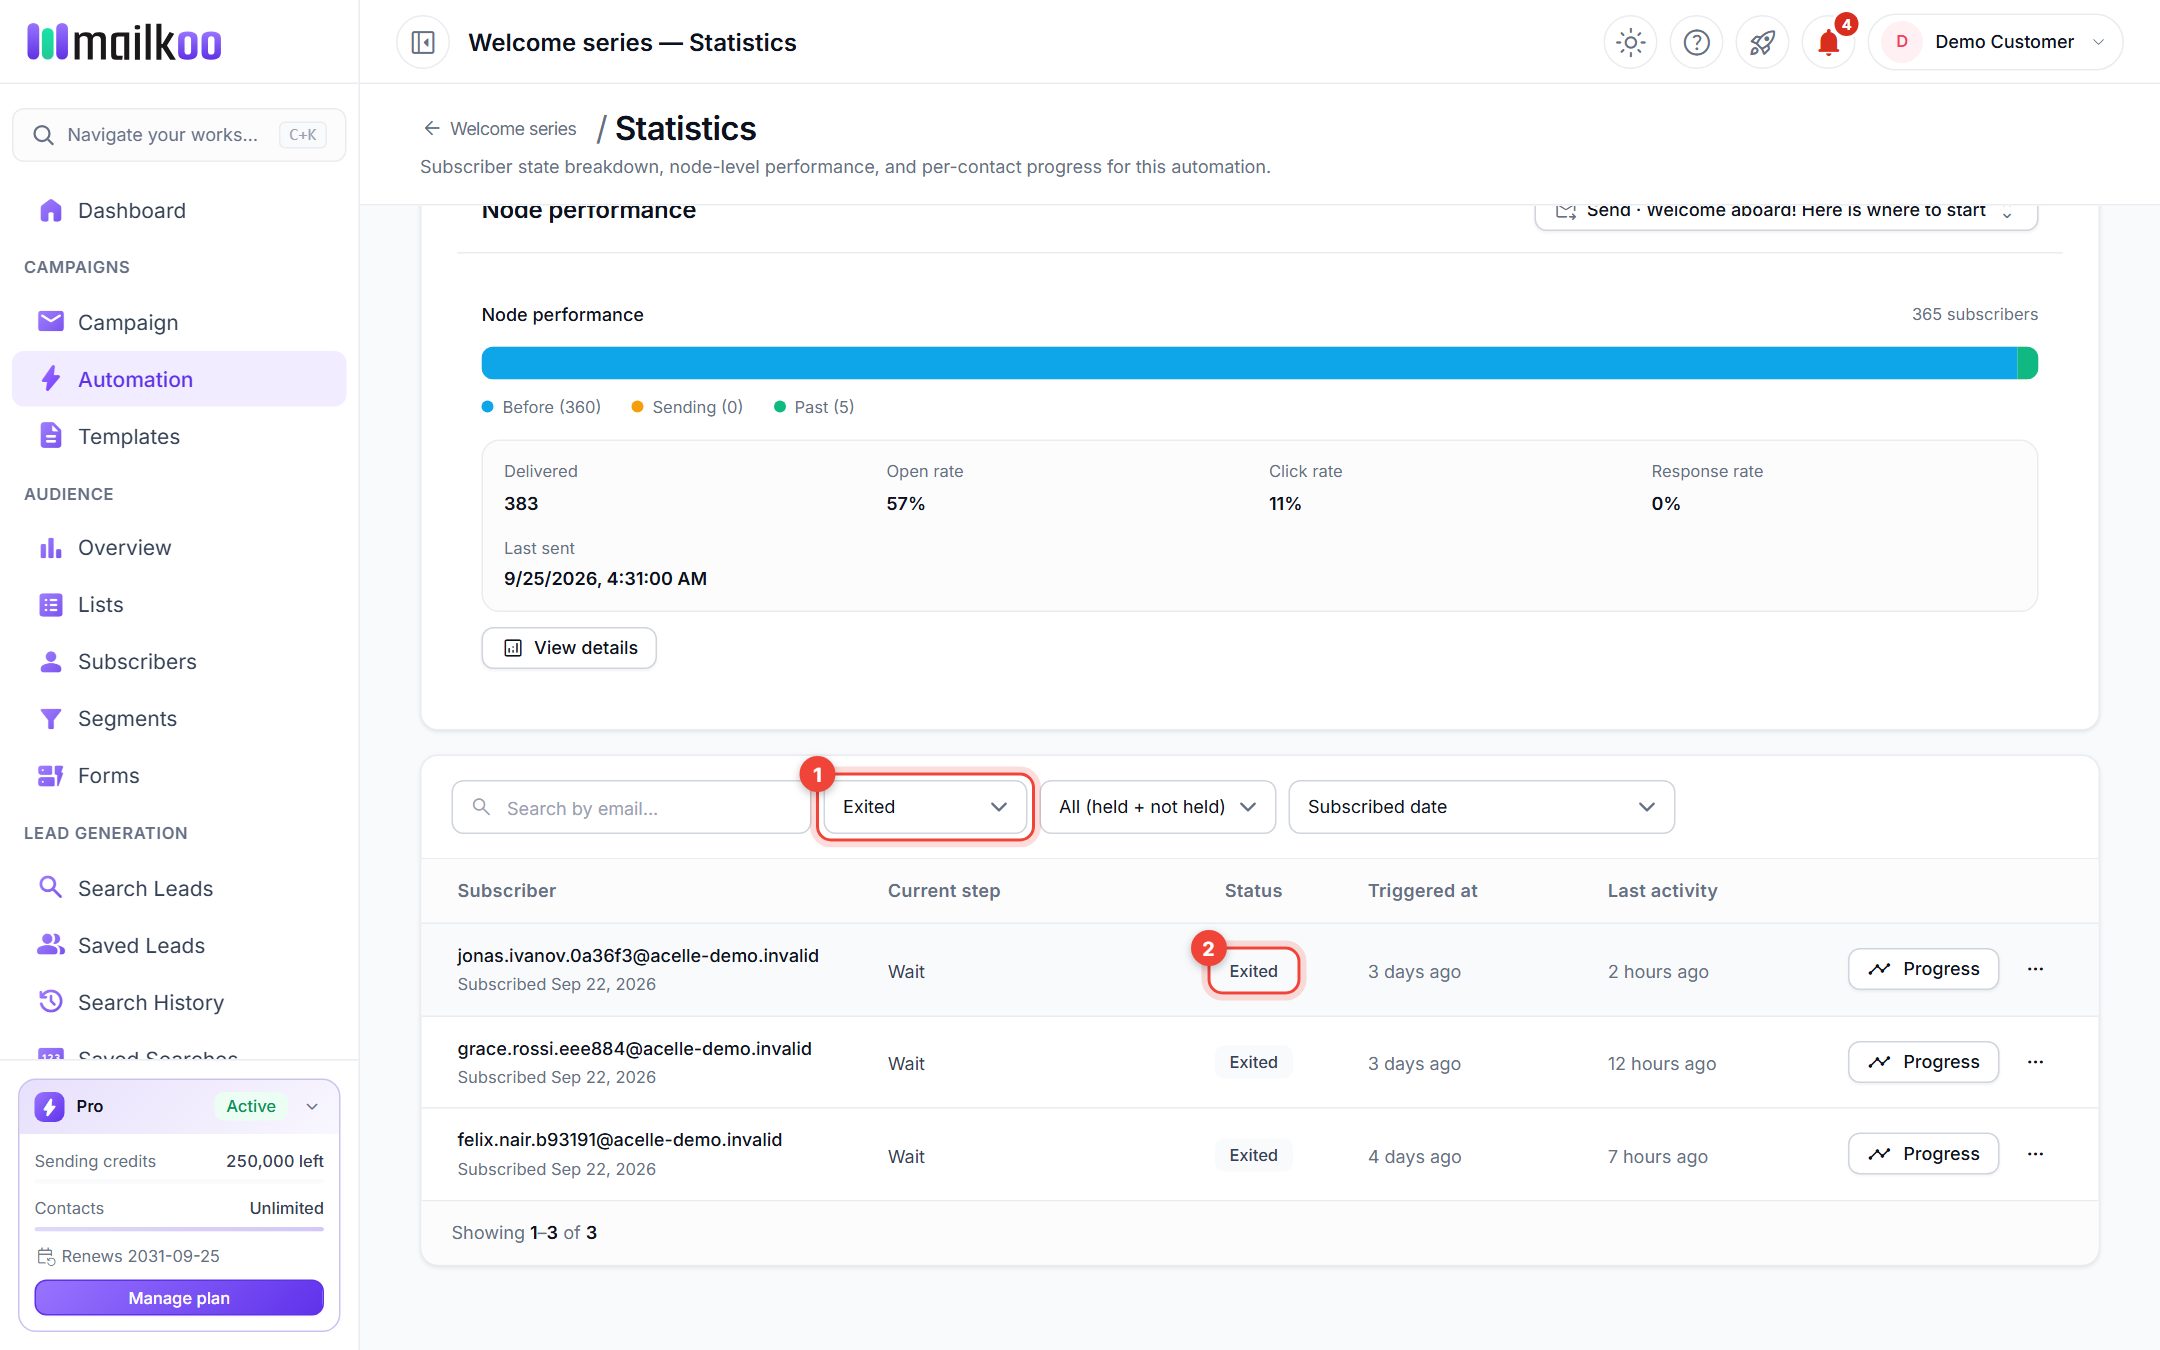This screenshot has width=2160, height=1350.
Task: Collapse the sidebar panel icon
Action: [423, 42]
